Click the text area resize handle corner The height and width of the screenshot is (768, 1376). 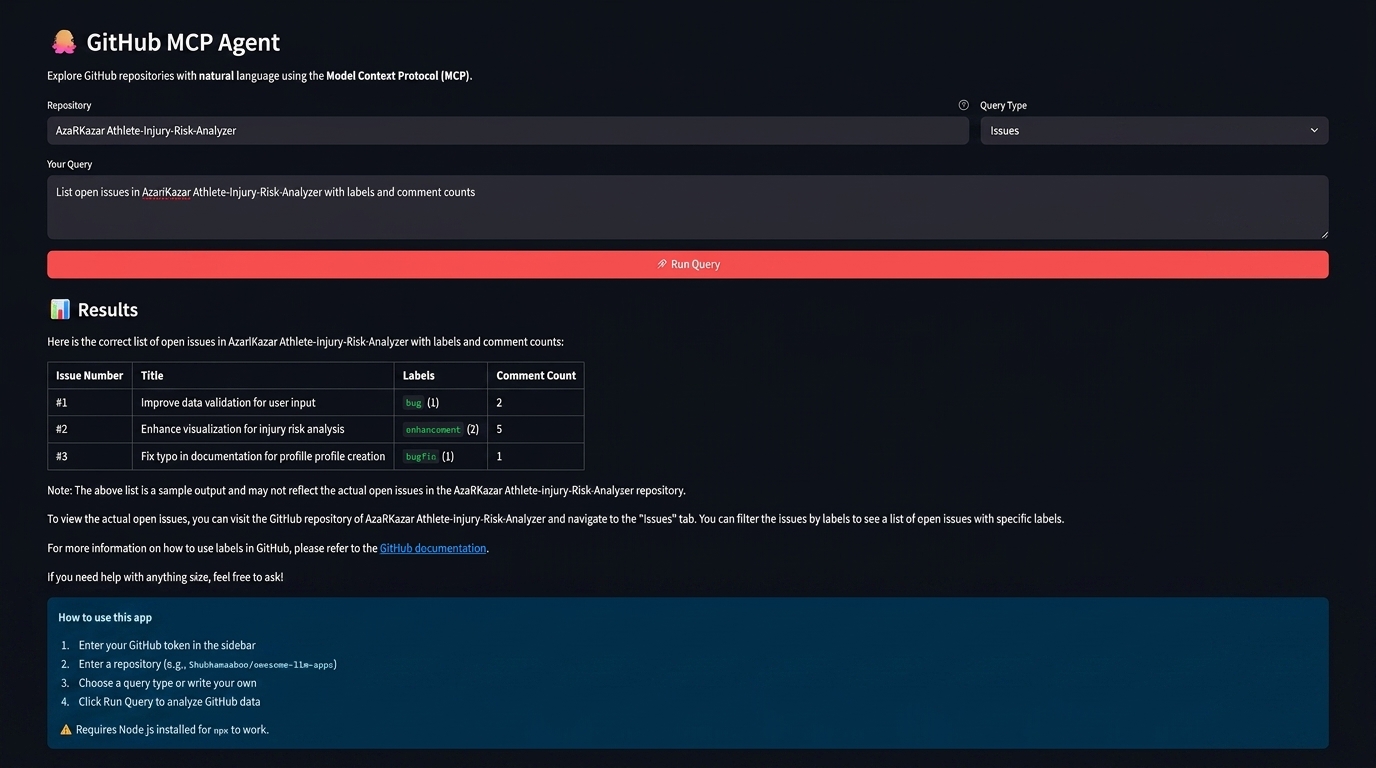[1323, 234]
